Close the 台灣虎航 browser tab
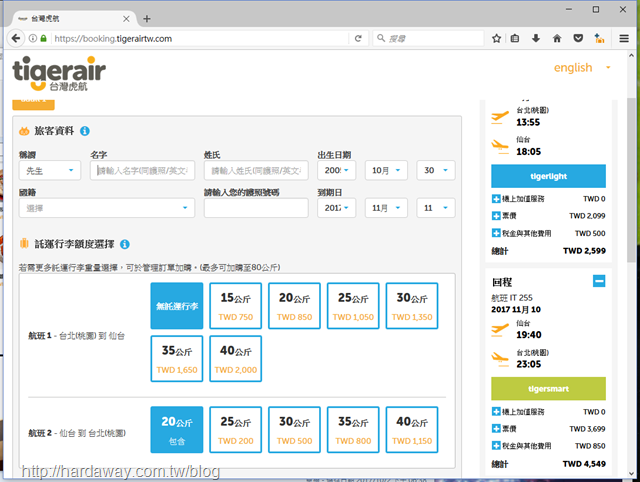The height and width of the screenshot is (482, 640). click(x=127, y=19)
